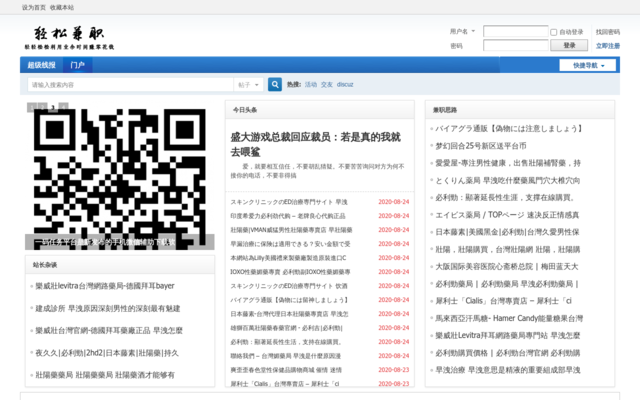This screenshot has width=640, height=400.
Task: Click 收藏本站 in the top bar
Action: tap(62, 7)
